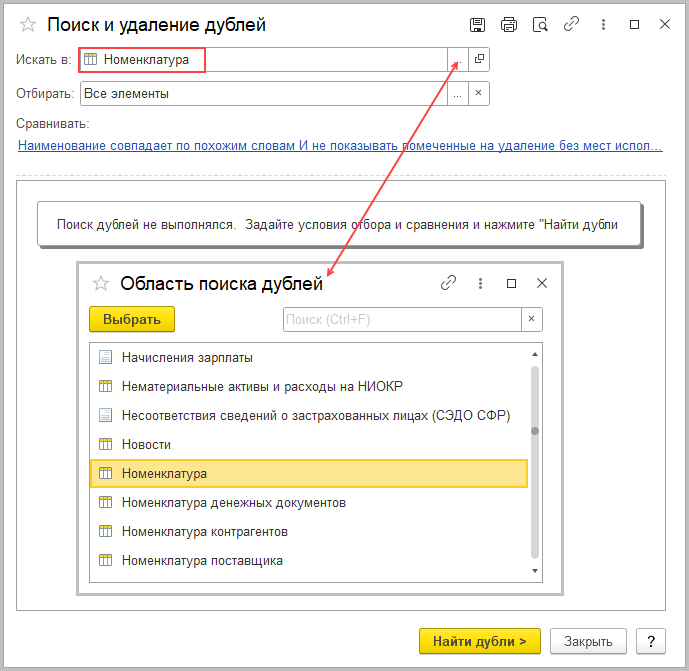Click catalog icon beside Нематериальные активы

coord(105,386)
